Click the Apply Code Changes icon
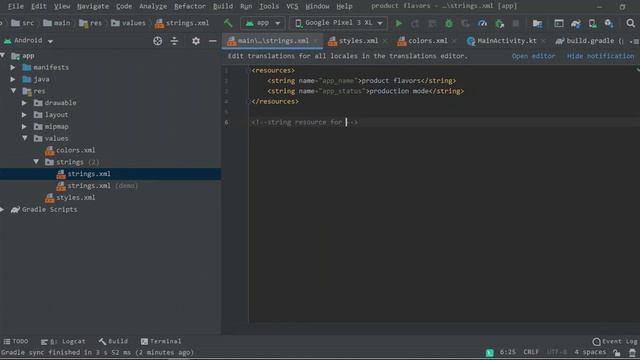The width and height of the screenshot is (640, 360). (x=432, y=24)
